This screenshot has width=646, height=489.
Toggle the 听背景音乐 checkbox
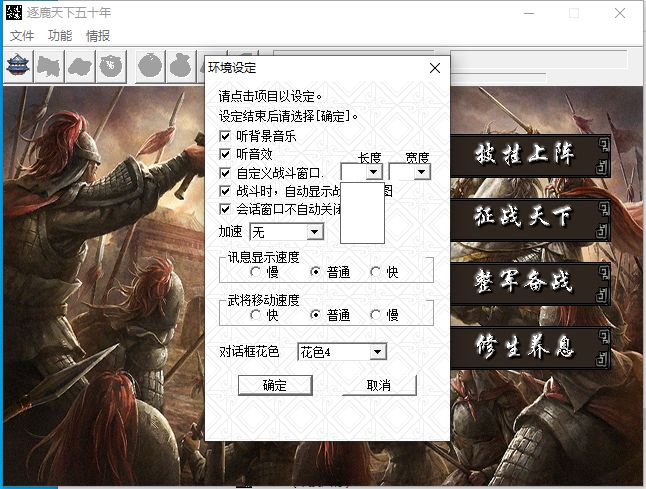tap(225, 135)
